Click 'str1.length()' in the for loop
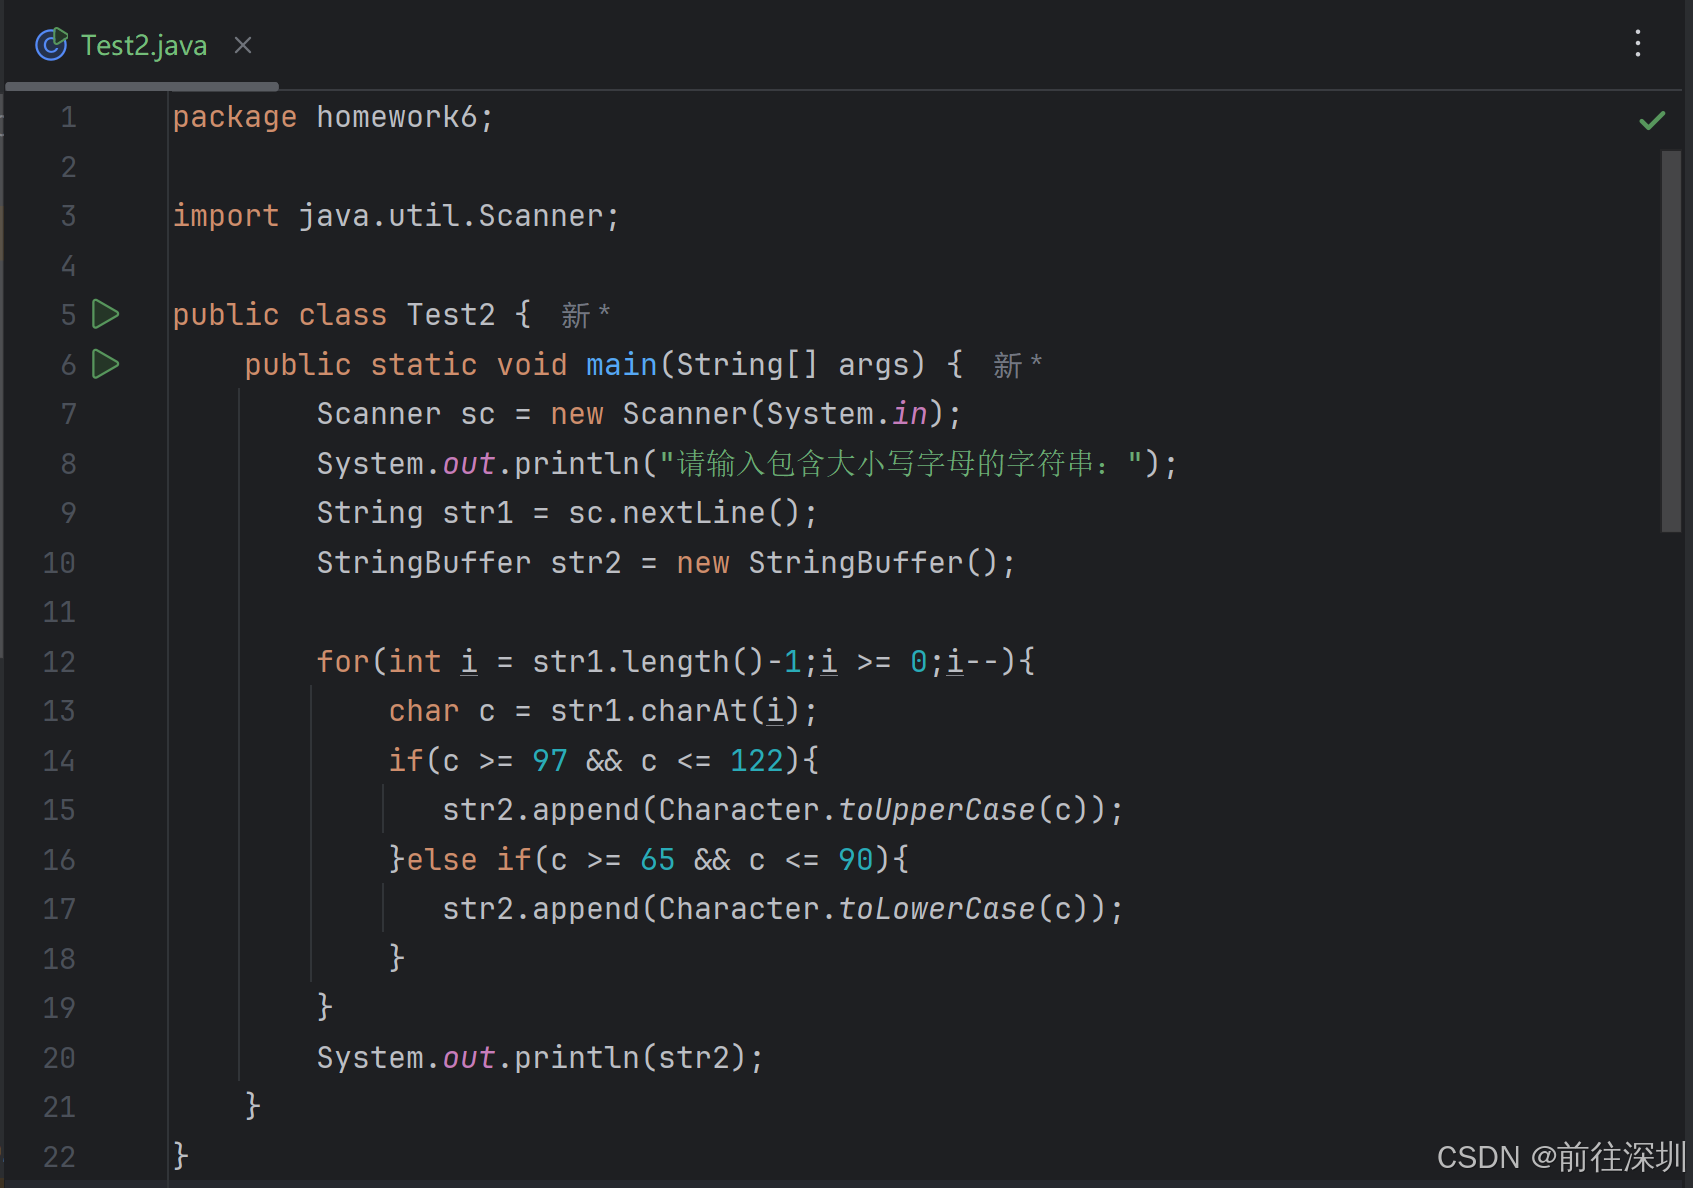 [648, 662]
